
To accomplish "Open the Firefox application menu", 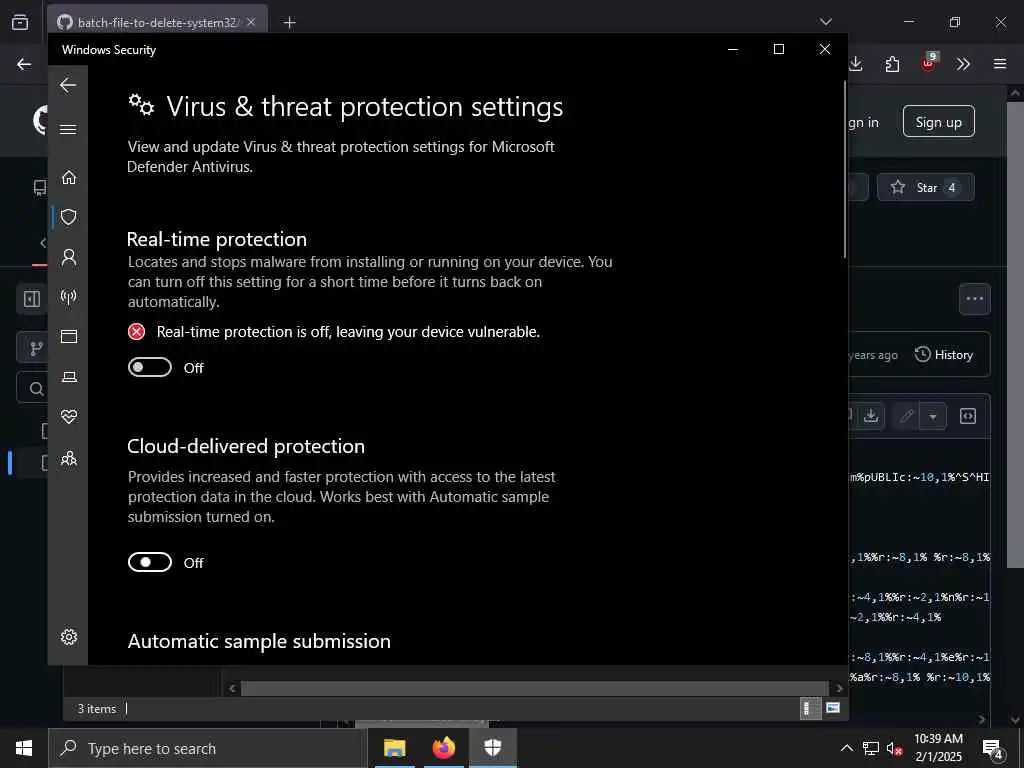I will [1000, 64].
